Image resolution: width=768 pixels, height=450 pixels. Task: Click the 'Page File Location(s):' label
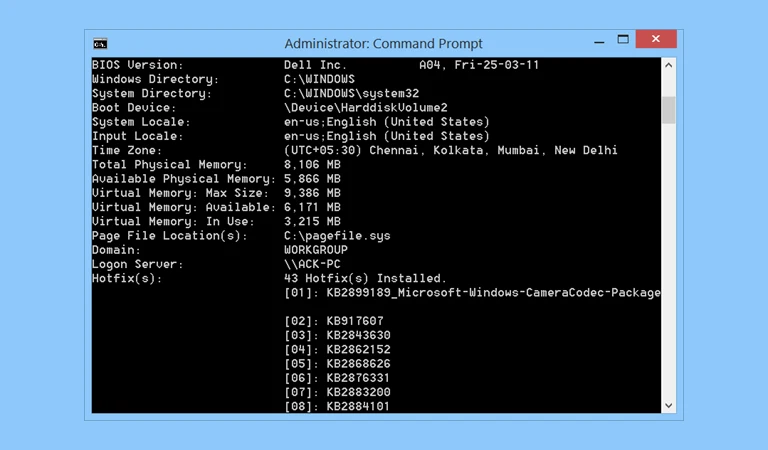coord(169,236)
